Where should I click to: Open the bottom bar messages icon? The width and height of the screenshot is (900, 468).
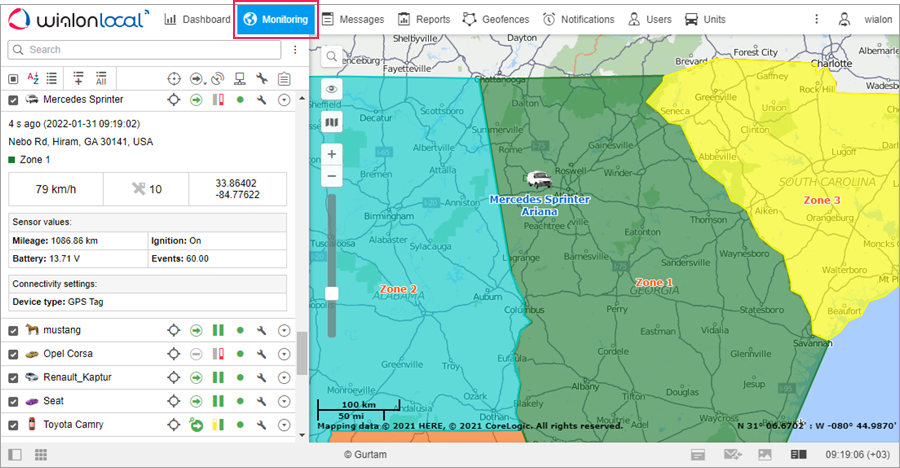[732, 455]
